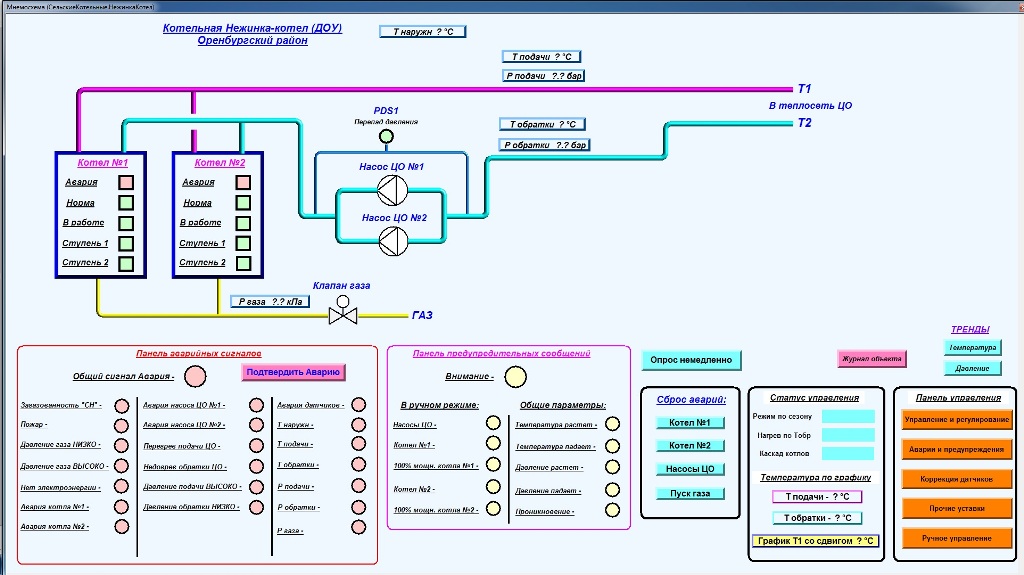Click the PDS1 pressure differential indicator
This screenshot has height=575, width=1024.
click(386, 137)
